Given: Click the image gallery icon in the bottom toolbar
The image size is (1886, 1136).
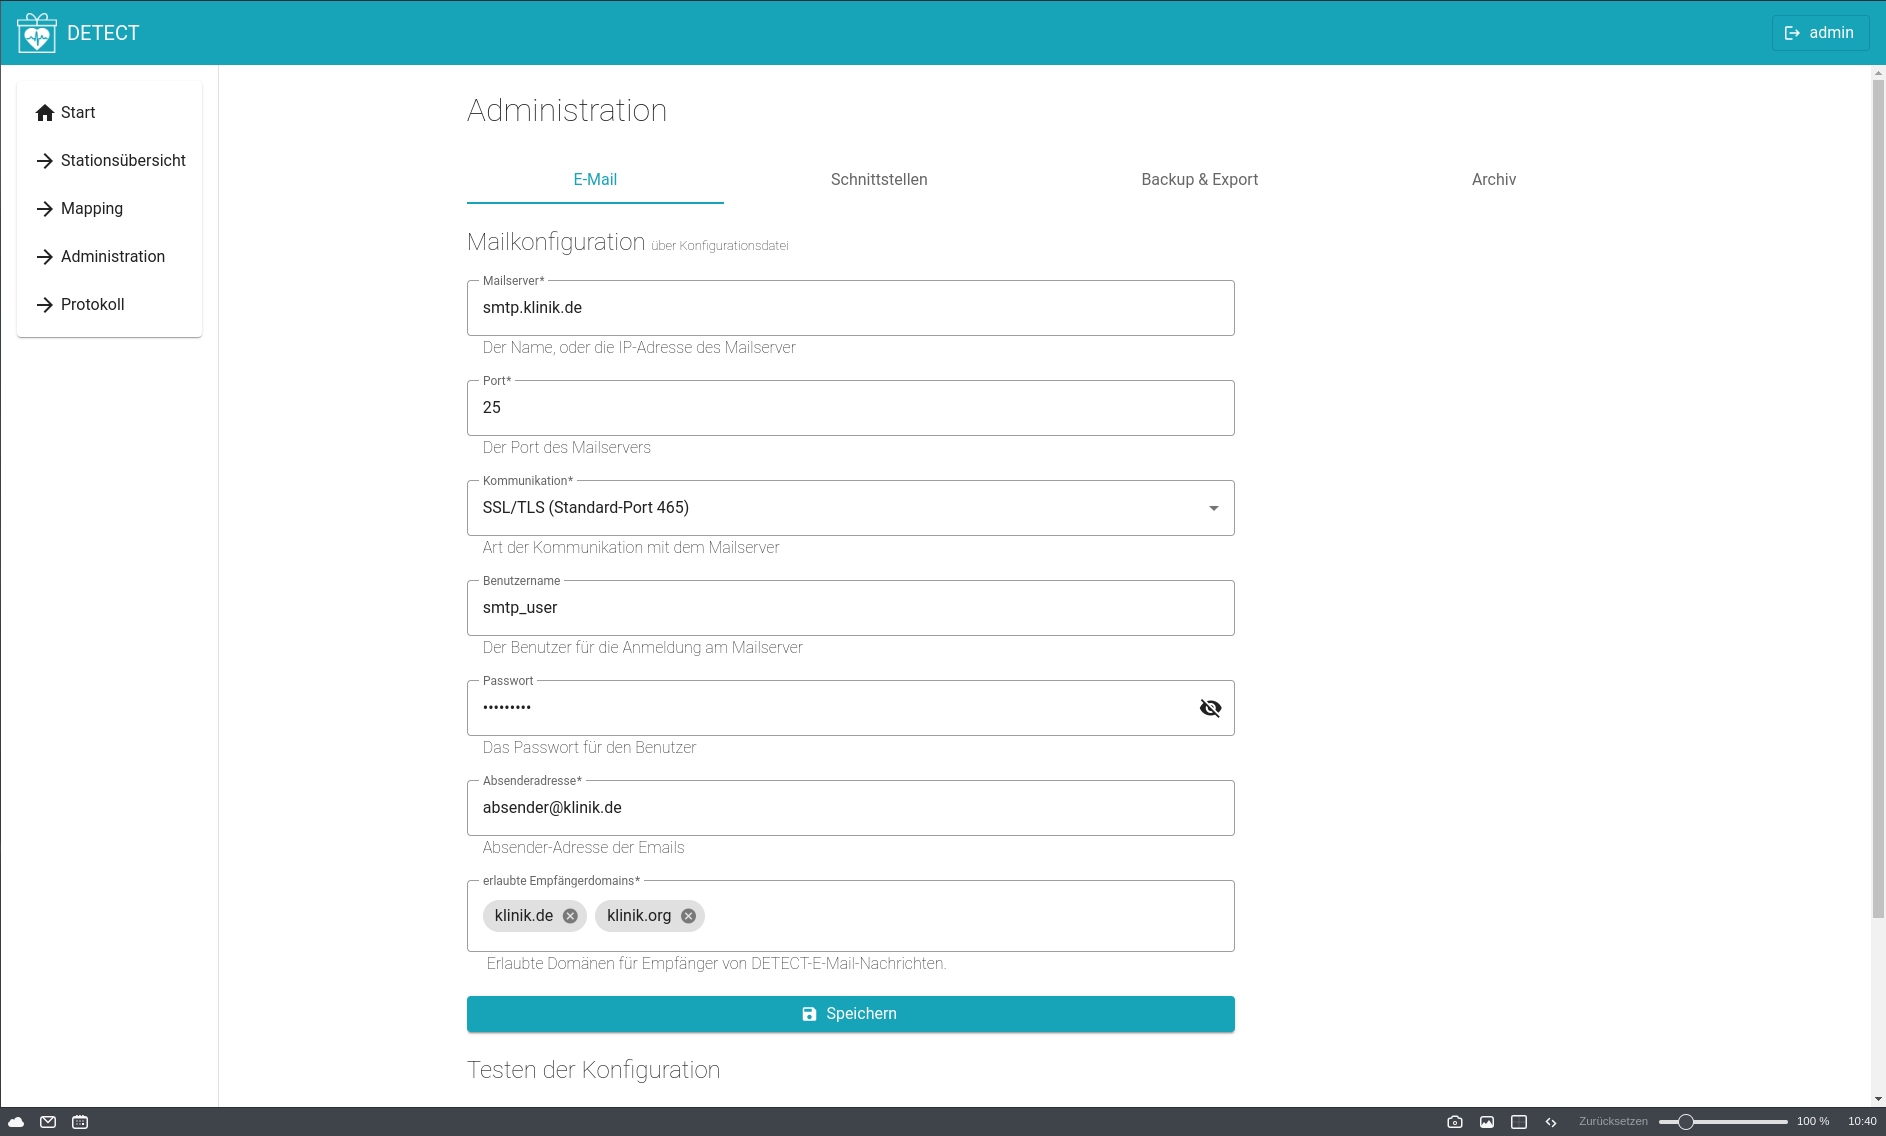Looking at the screenshot, I should tap(1487, 1121).
